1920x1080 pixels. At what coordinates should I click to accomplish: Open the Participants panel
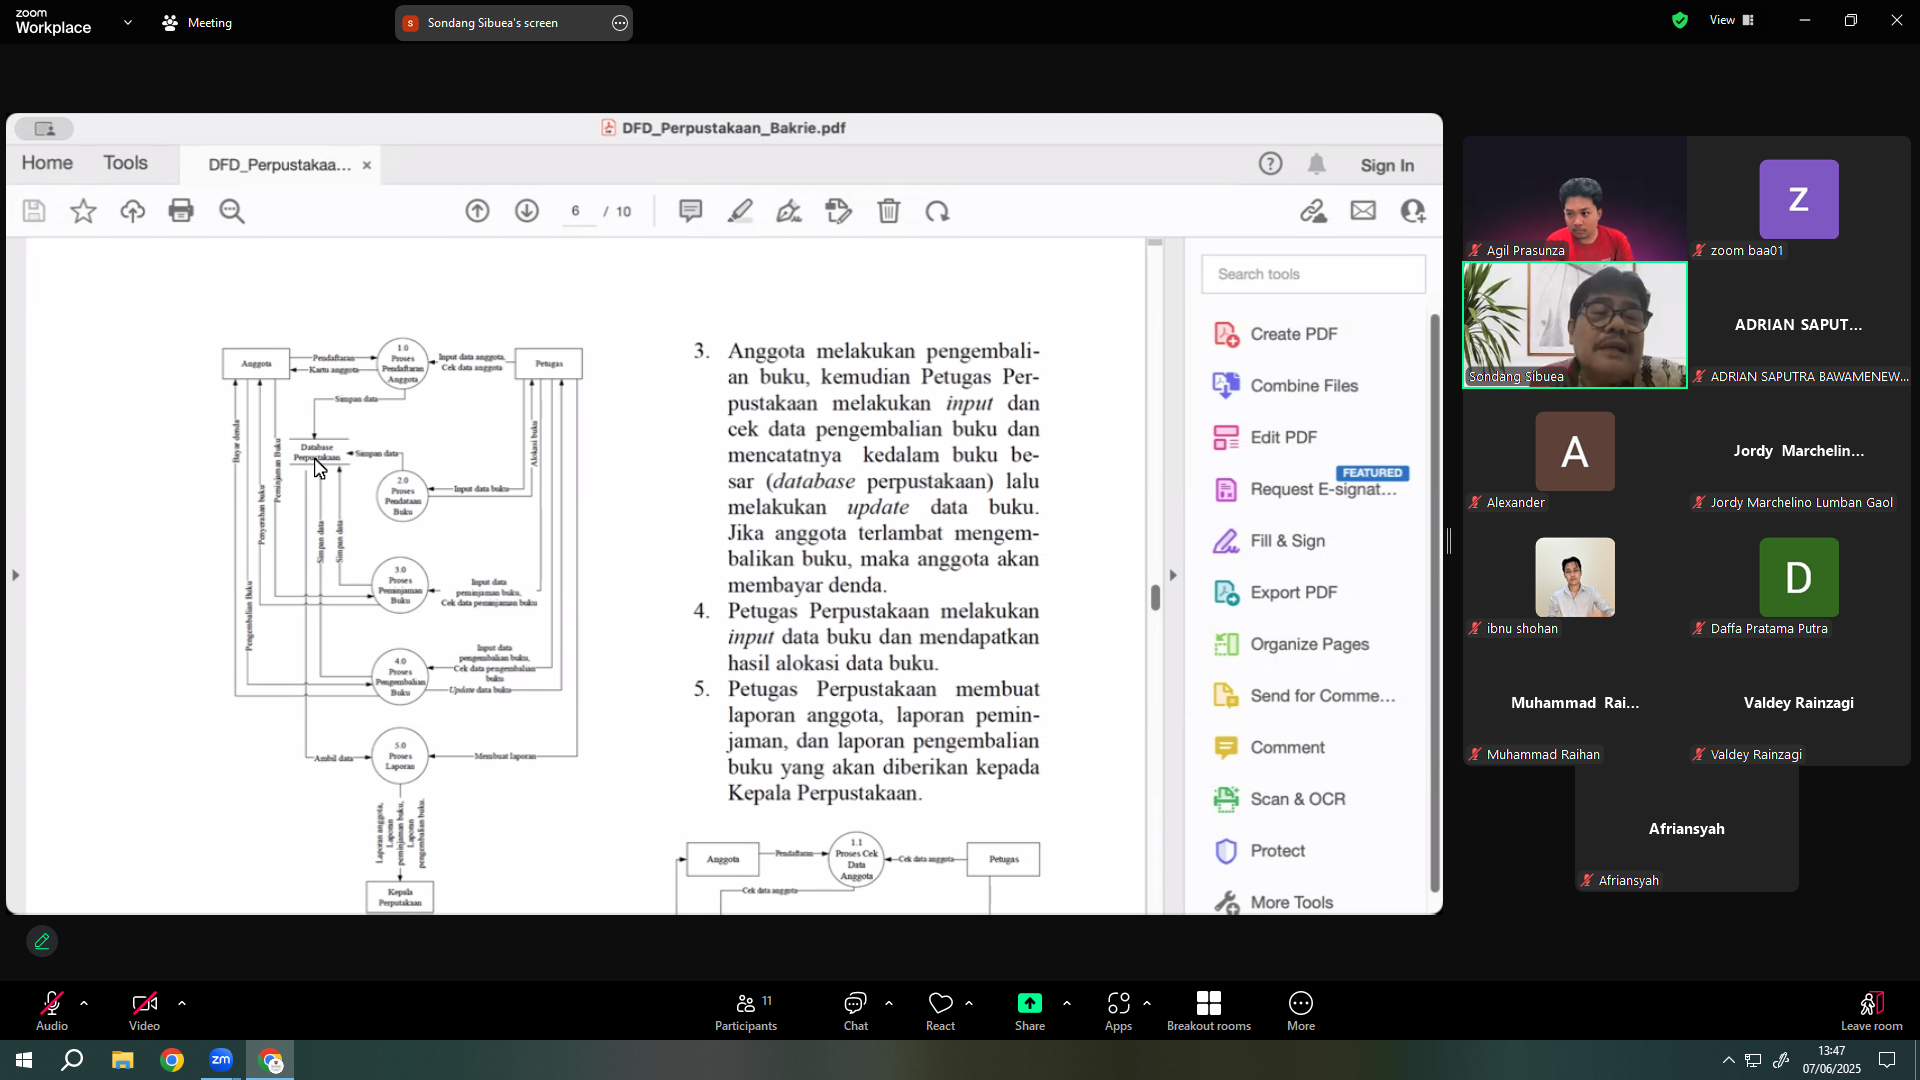746,1011
